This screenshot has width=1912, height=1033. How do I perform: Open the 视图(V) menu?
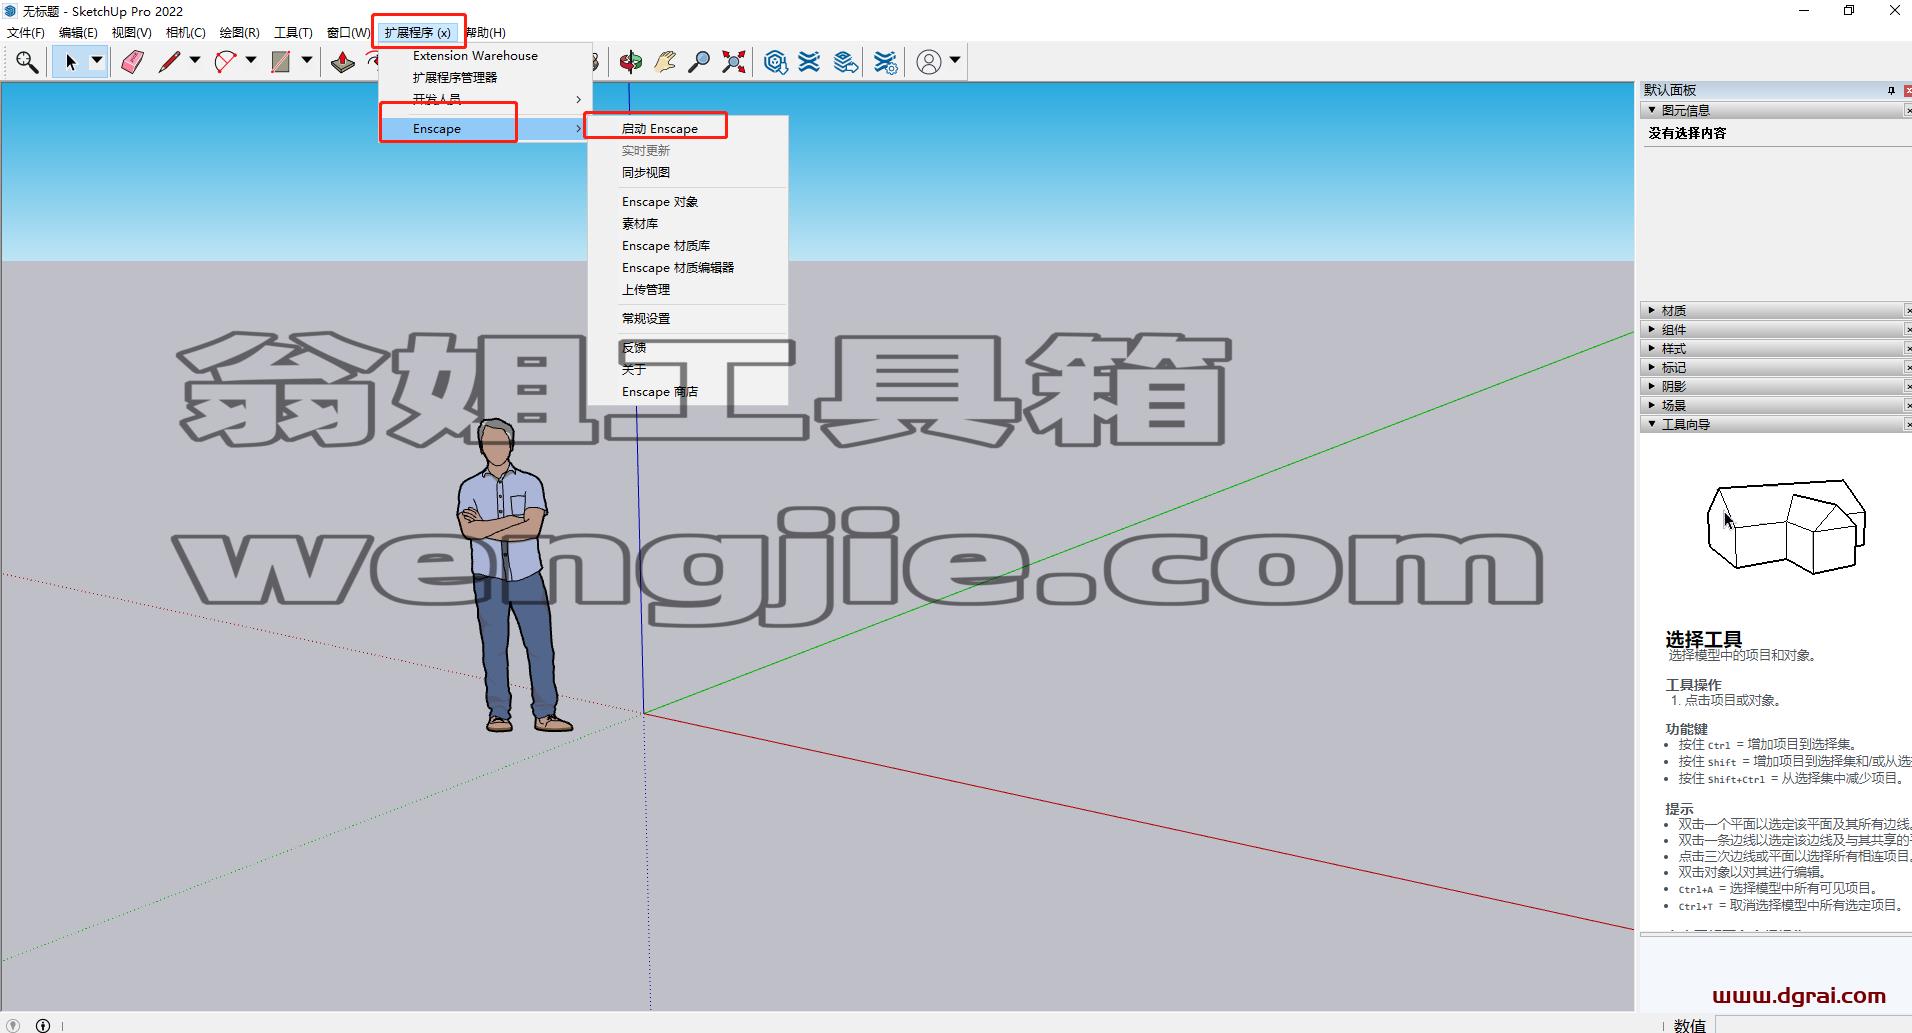pyautogui.click(x=132, y=33)
